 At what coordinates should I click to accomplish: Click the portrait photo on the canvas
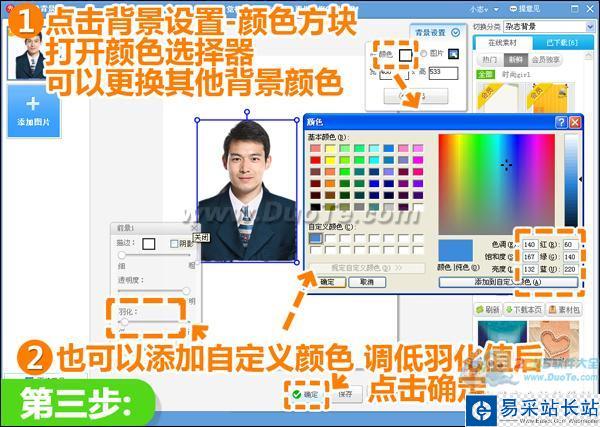(x=247, y=191)
